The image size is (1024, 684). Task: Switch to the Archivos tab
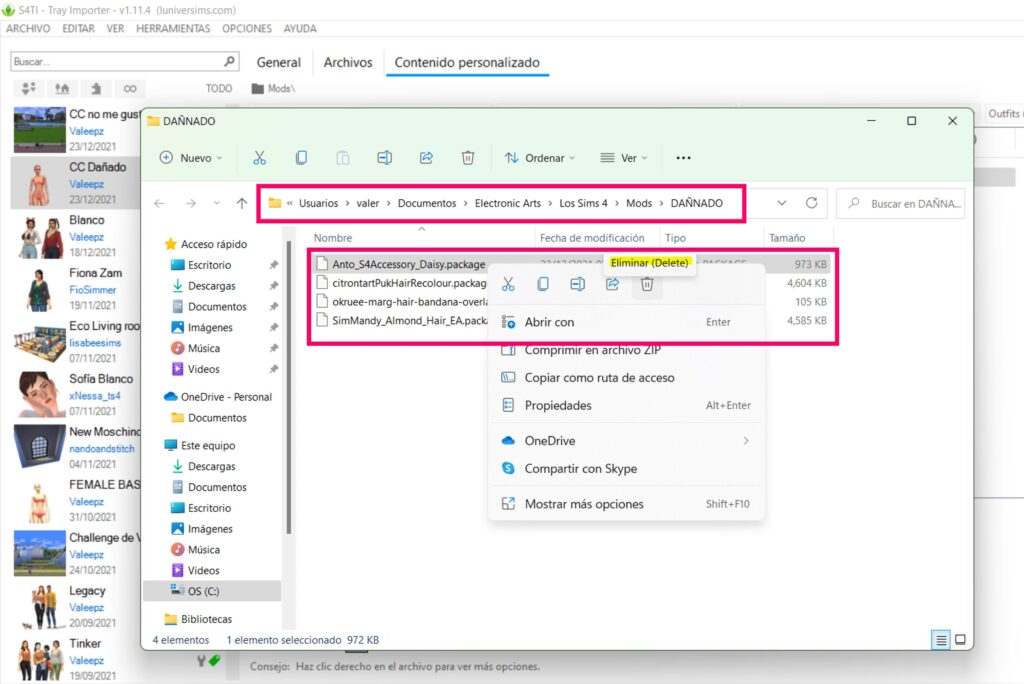point(348,63)
